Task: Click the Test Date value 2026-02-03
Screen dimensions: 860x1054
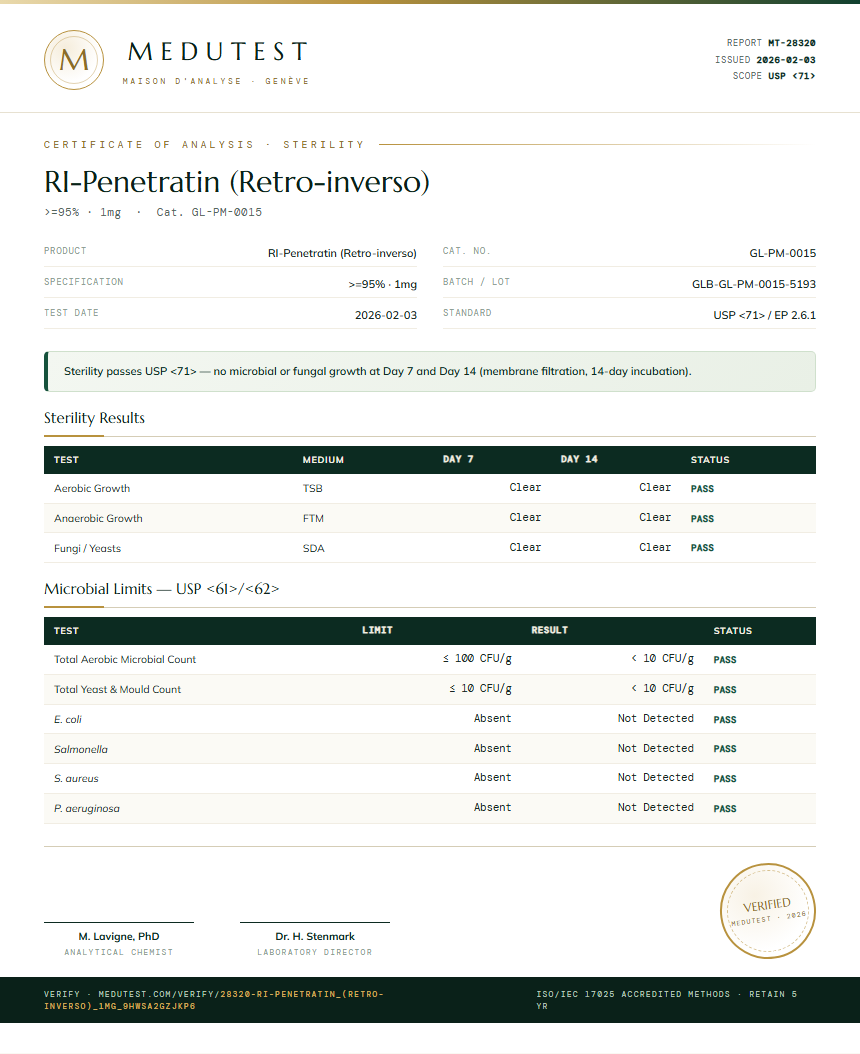Action: click(386, 315)
